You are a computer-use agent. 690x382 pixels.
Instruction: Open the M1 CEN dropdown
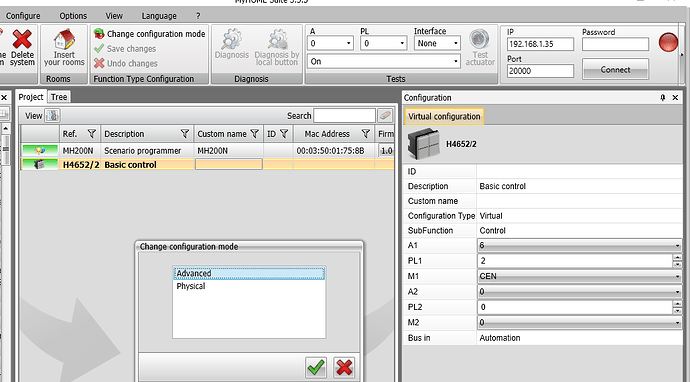[x=677, y=276]
